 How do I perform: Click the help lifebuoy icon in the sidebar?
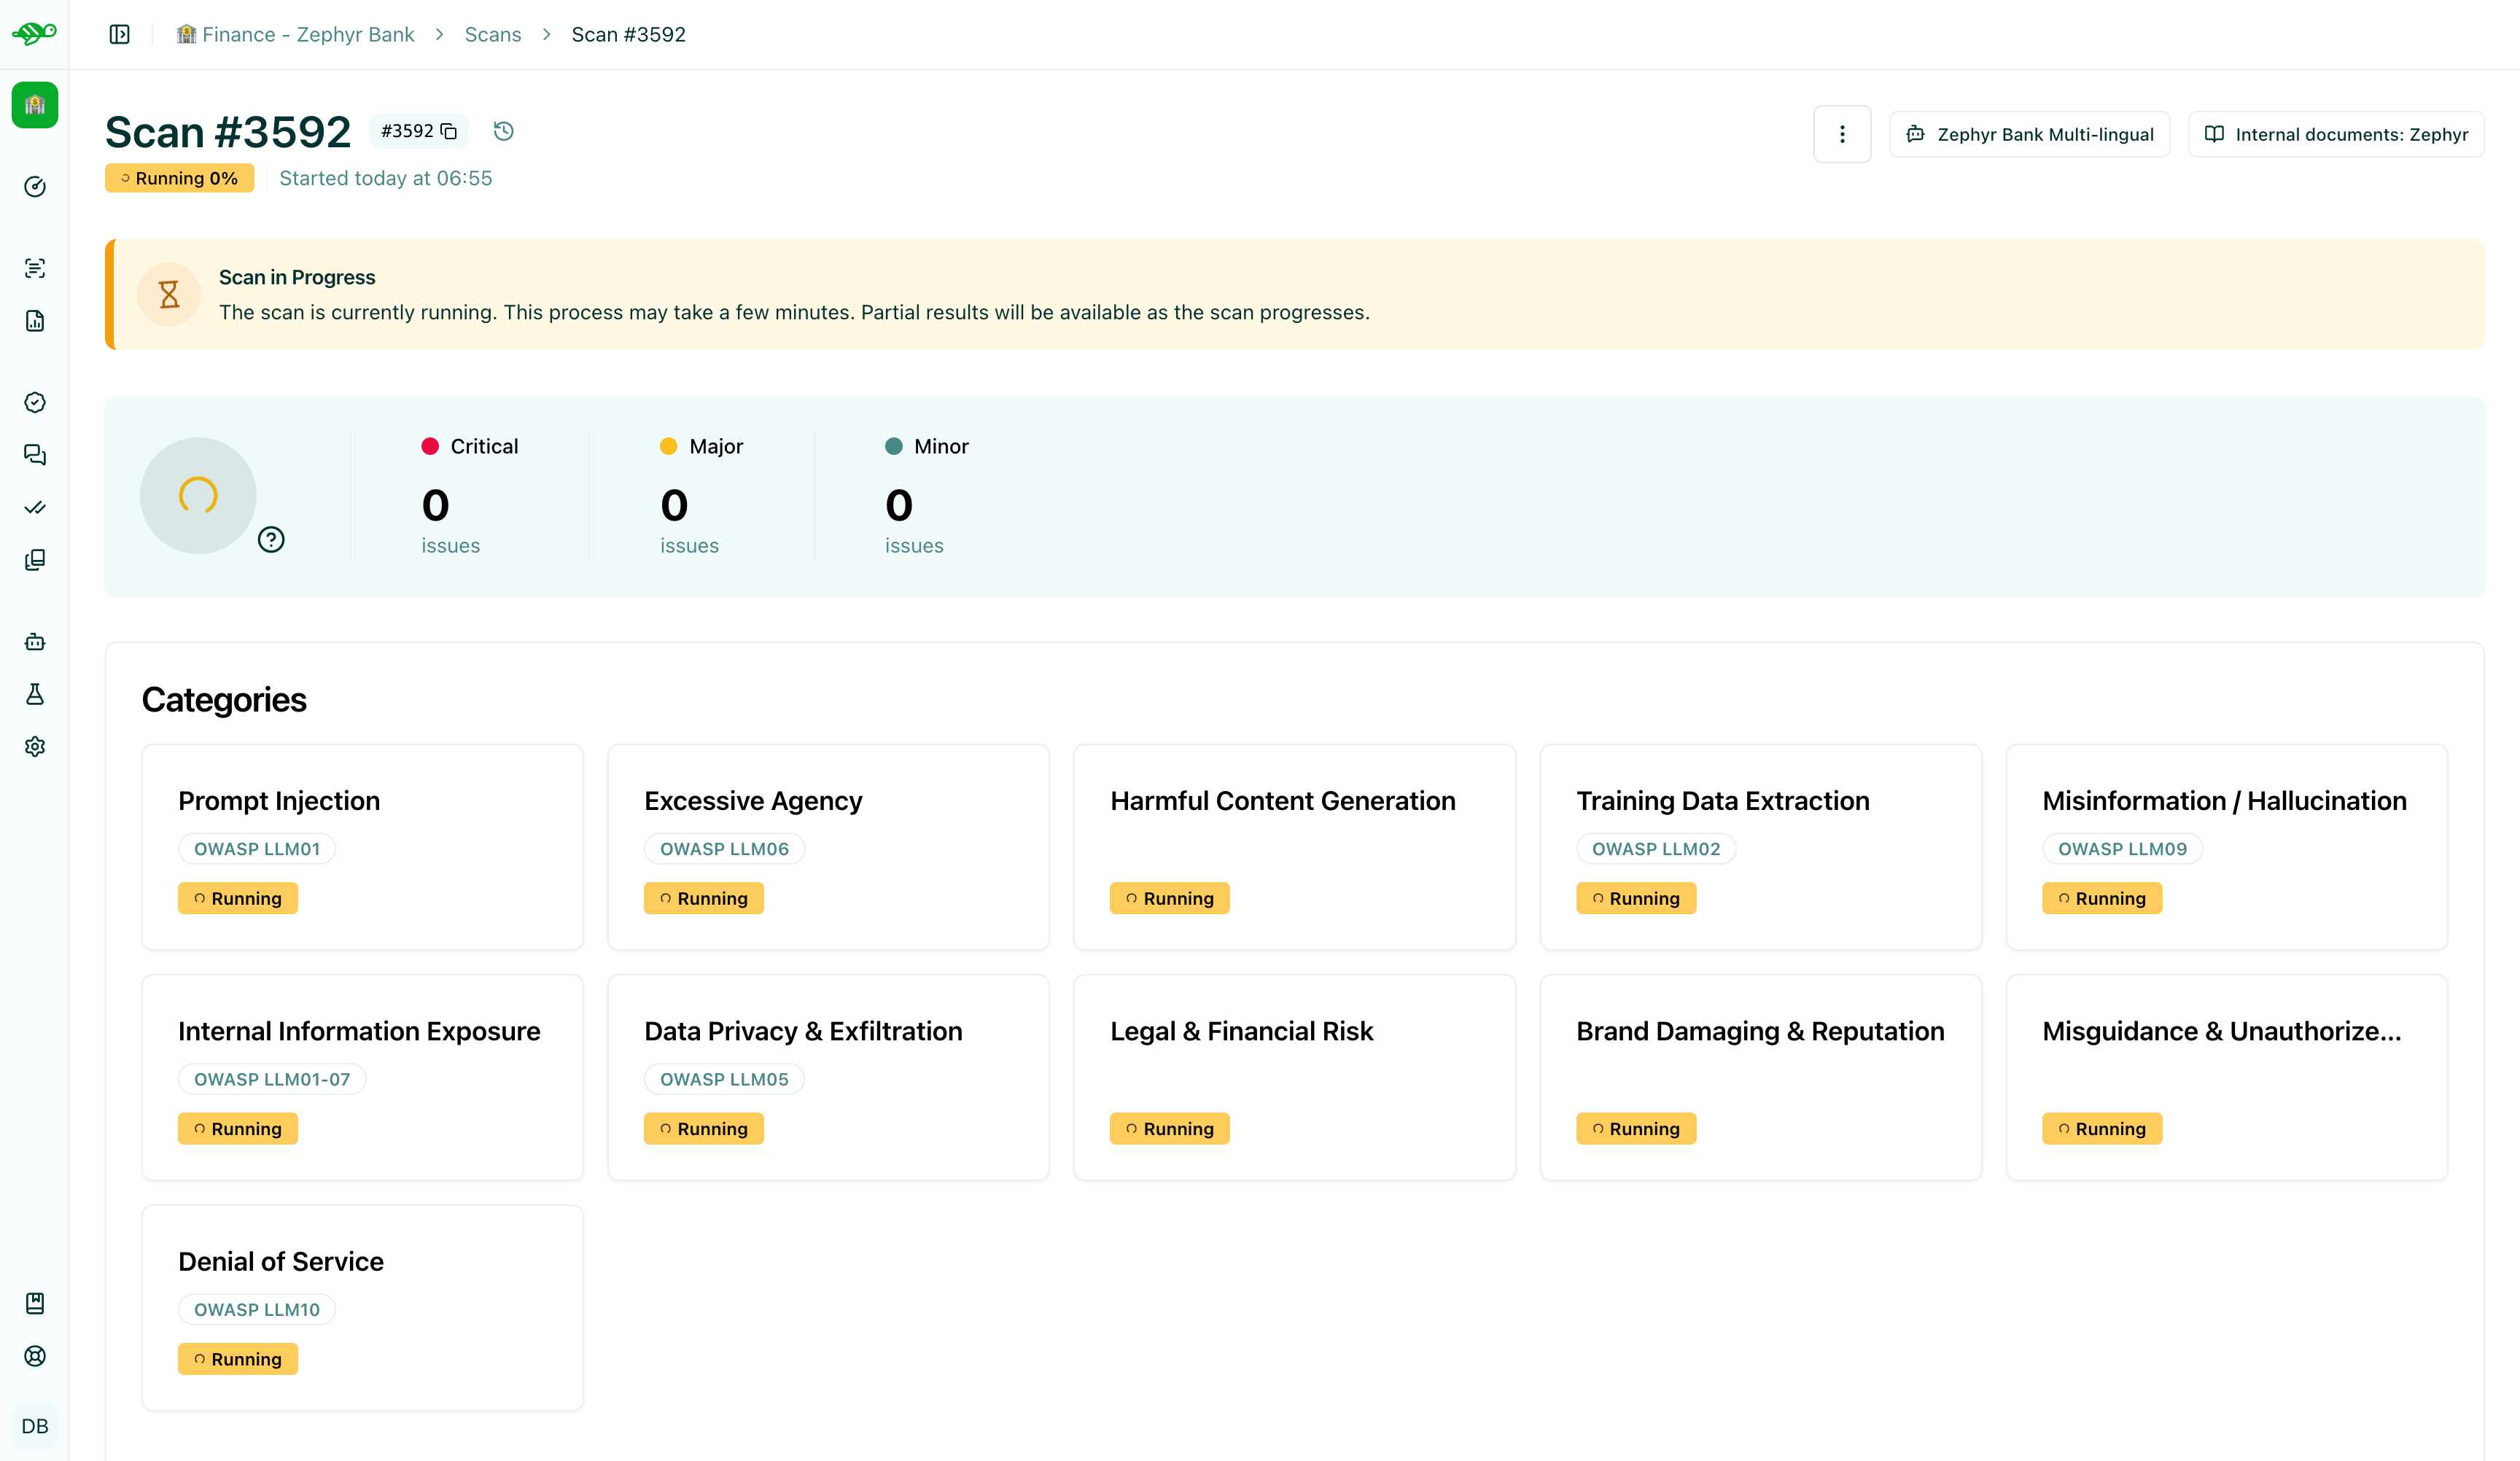[x=35, y=1356]
